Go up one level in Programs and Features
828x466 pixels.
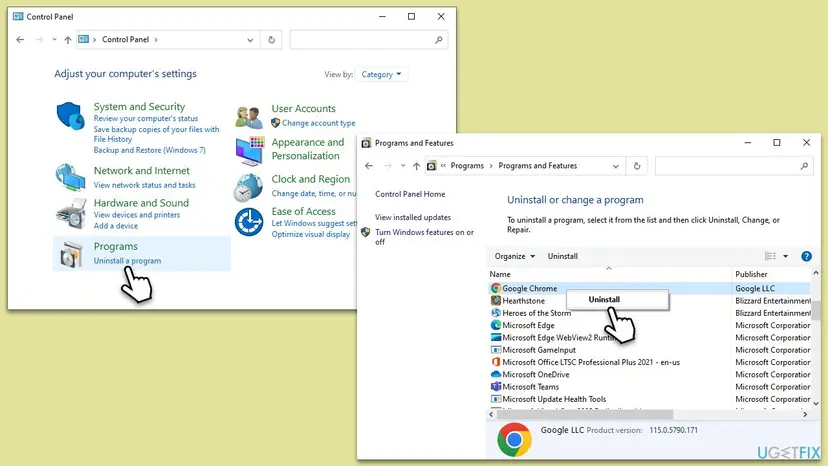click(416, 166)
